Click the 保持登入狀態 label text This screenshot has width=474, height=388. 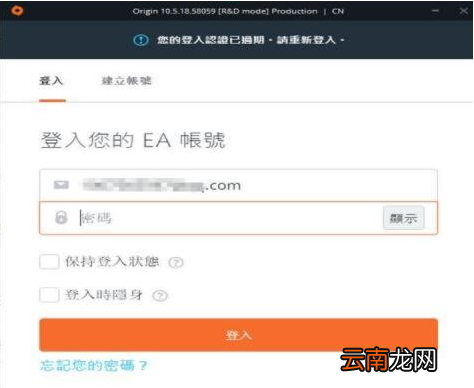(112, 262)
